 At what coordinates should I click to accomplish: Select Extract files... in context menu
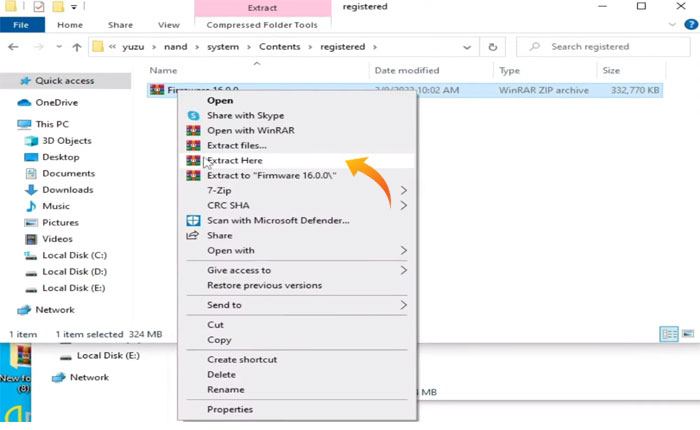tap(236, 145)
